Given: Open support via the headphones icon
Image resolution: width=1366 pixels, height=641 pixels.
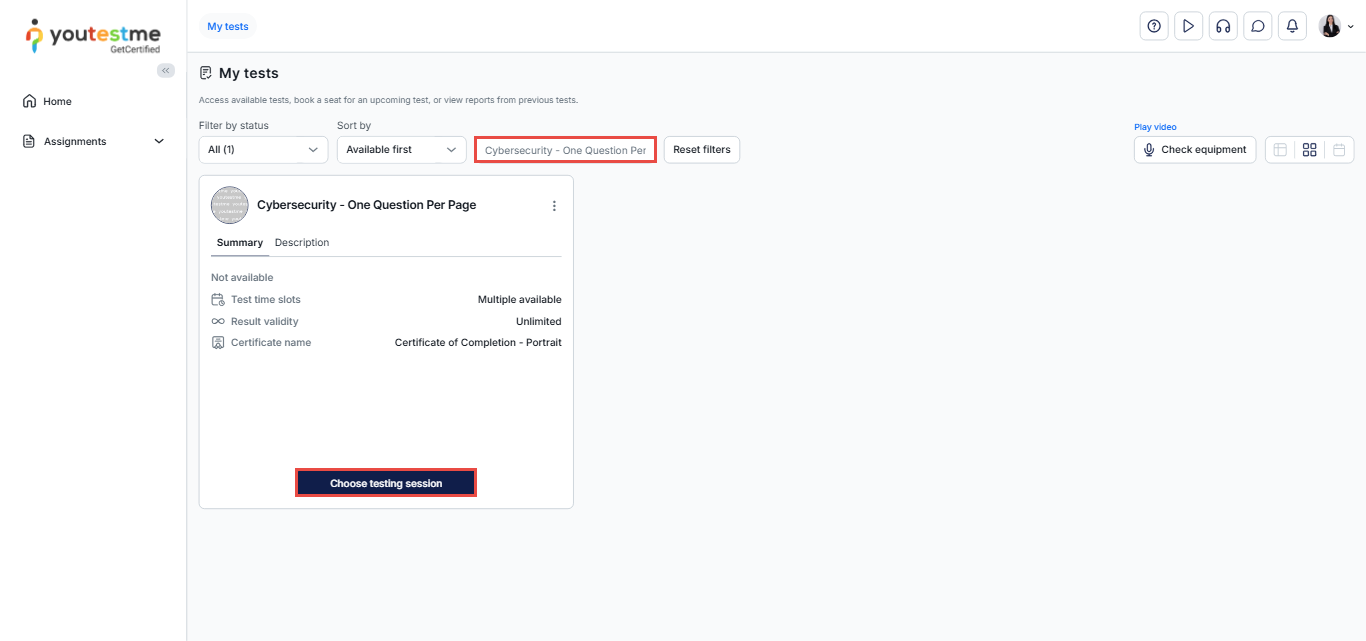Looking at the screenshot, I should pos(1223,27).
